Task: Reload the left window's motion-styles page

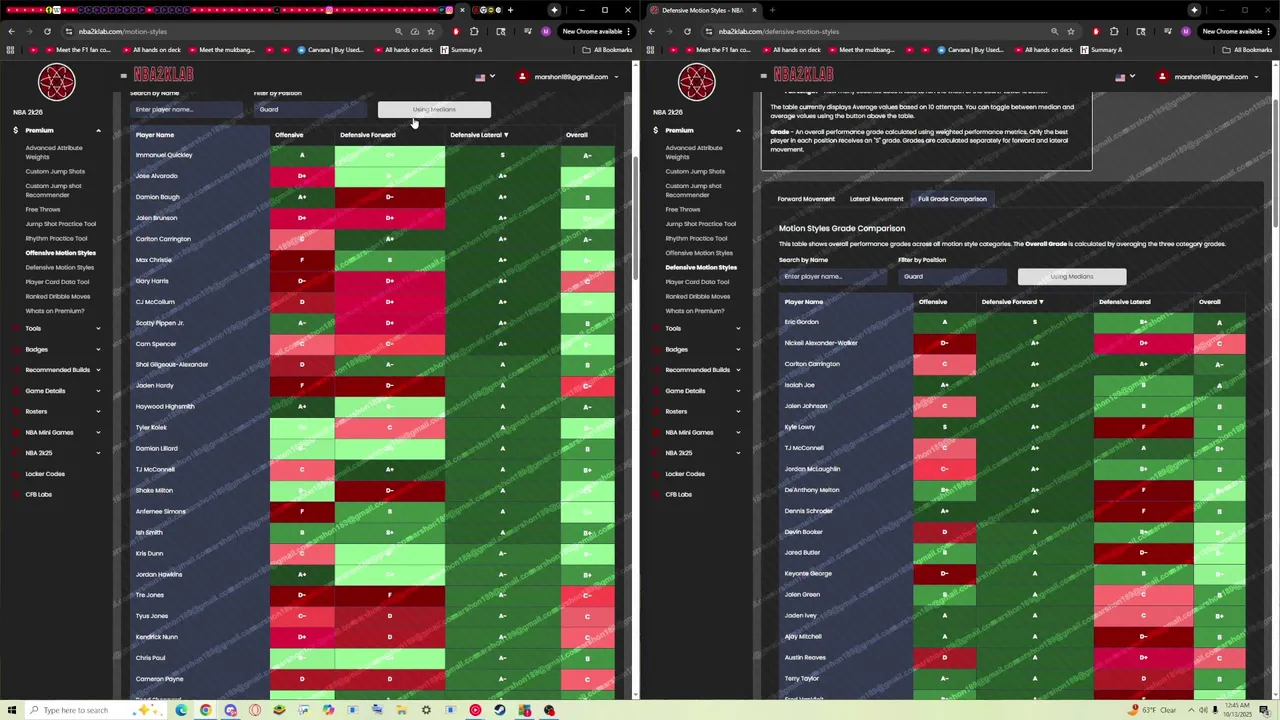Action: coord(47,31)
